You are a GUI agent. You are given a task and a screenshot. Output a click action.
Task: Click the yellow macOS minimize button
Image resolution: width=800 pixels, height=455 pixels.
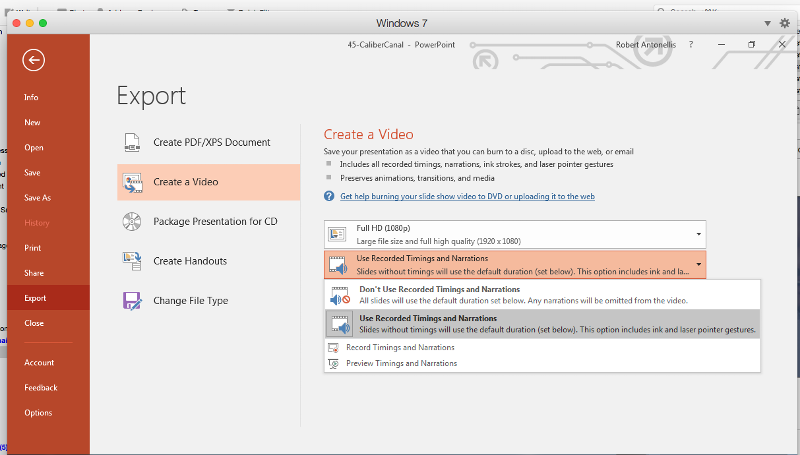[x=30, y=23]
